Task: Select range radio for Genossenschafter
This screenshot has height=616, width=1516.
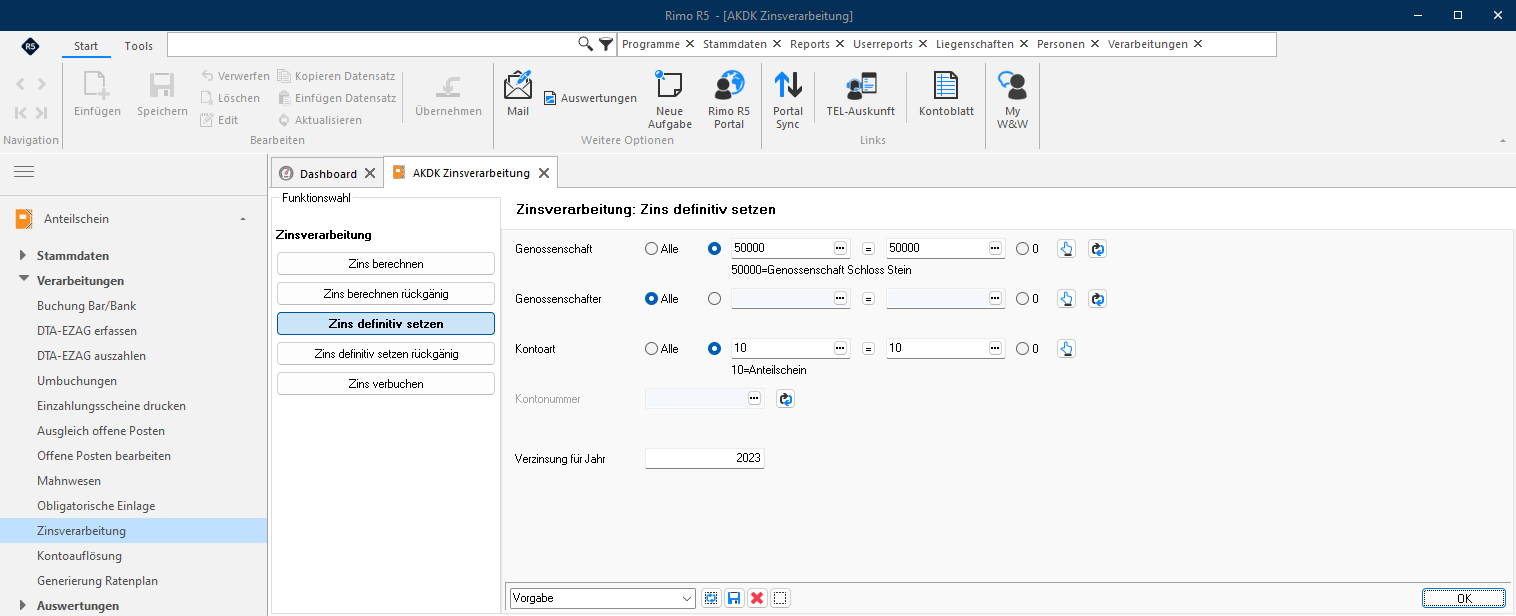Action: tap(714, 298)
